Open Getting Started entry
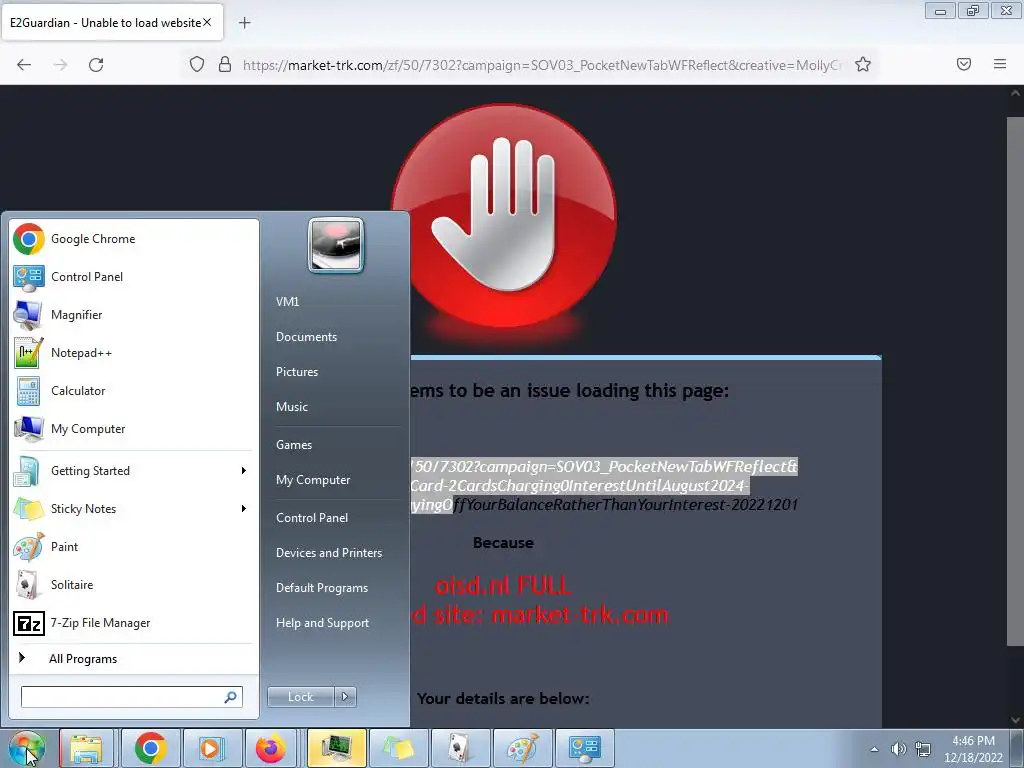 134,471
